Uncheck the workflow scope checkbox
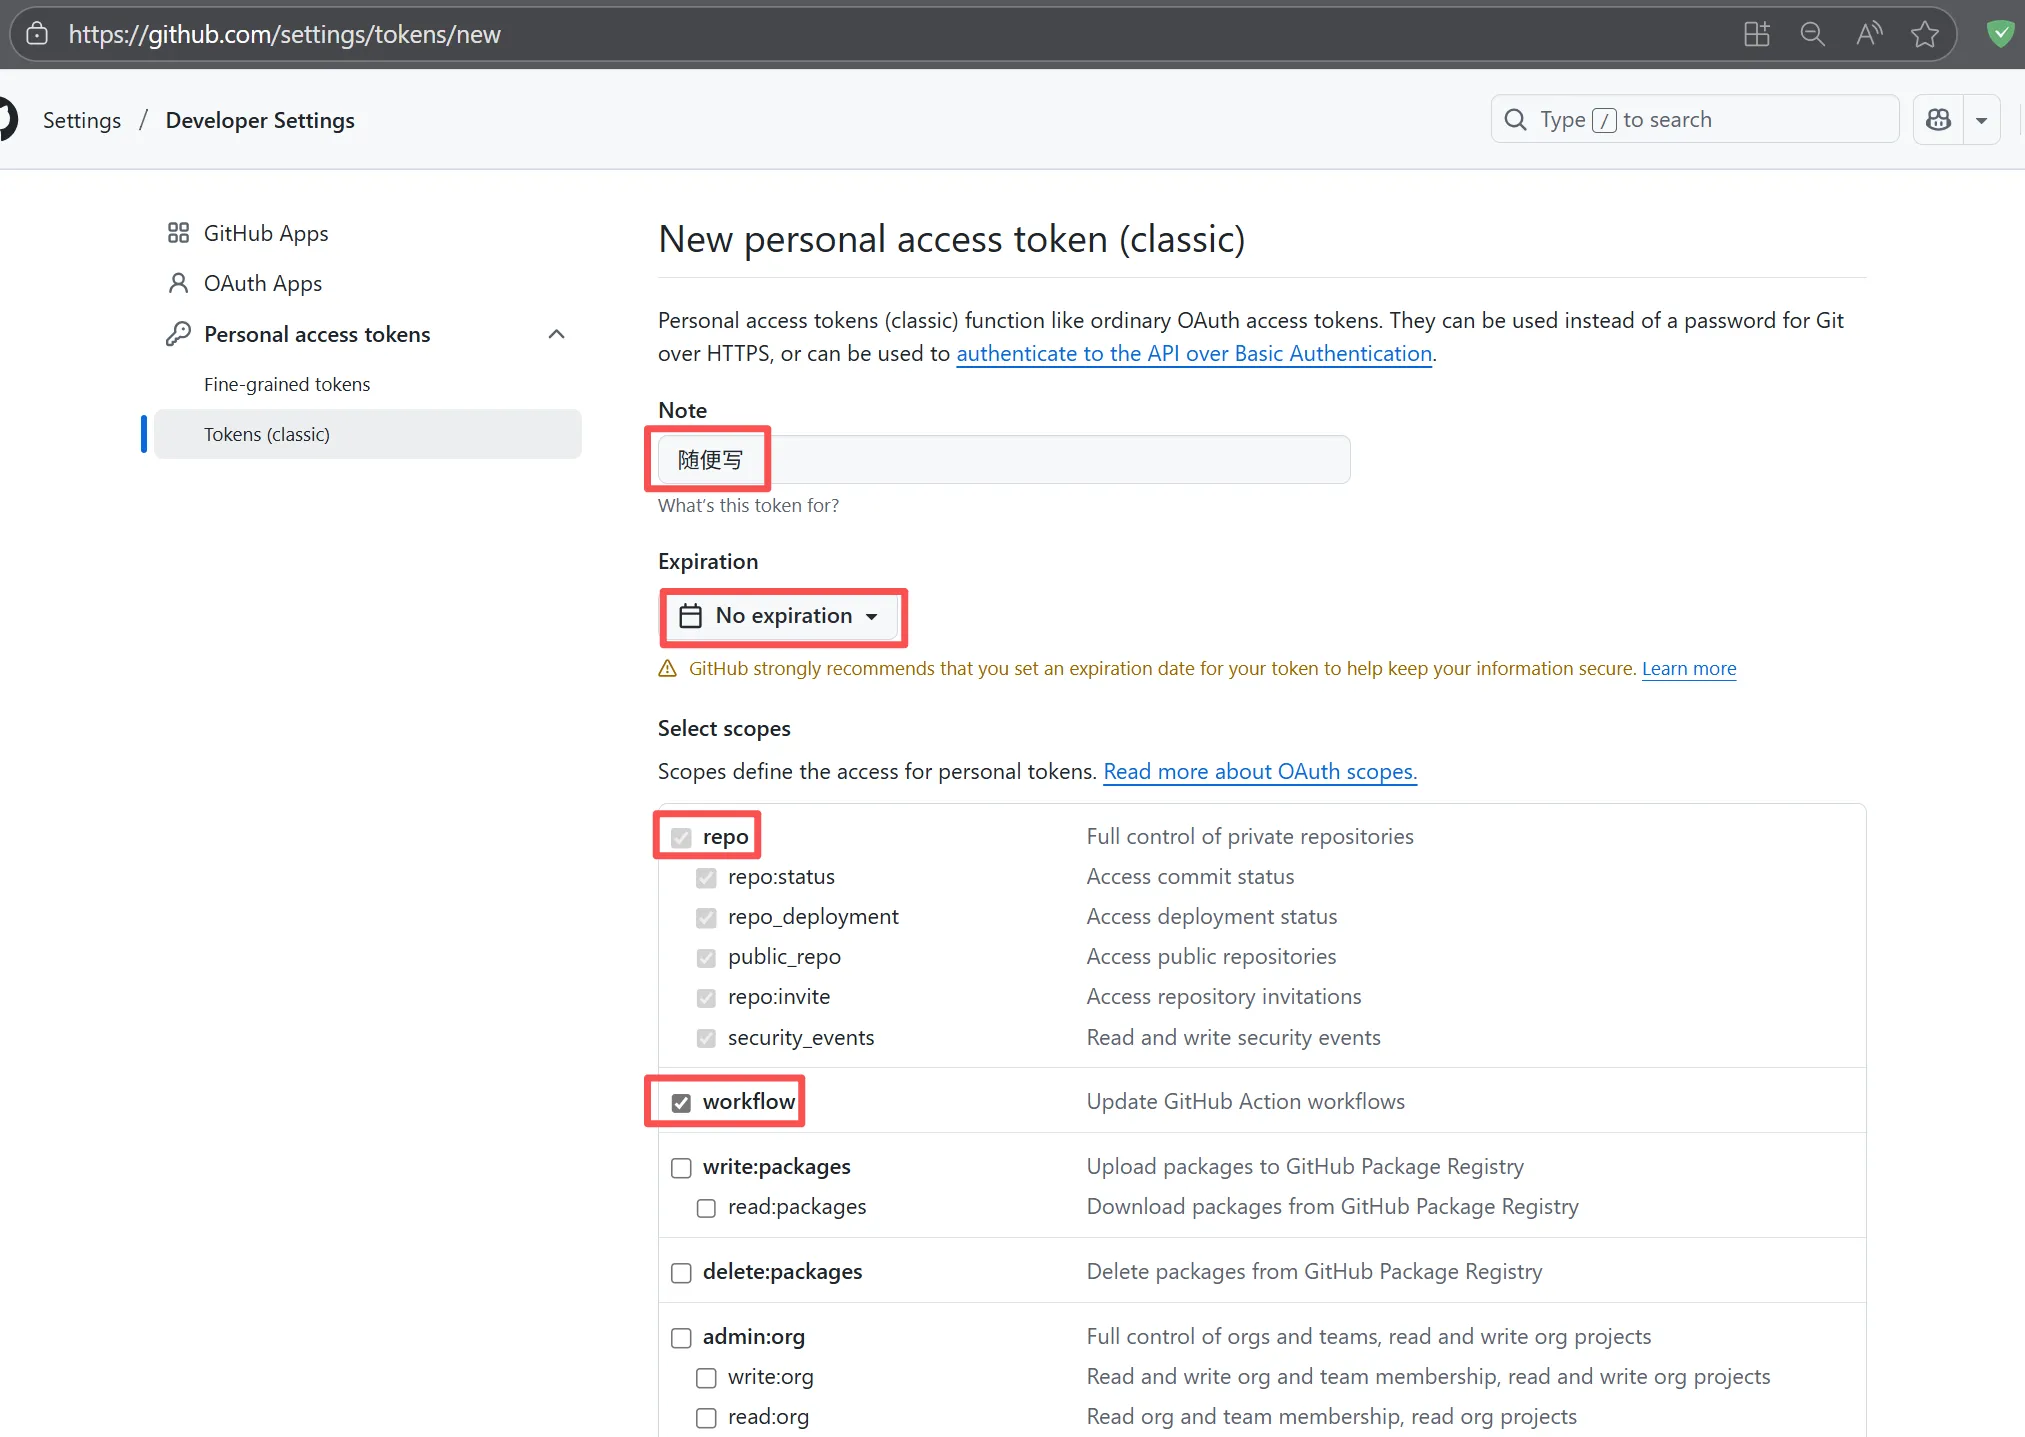This screenshot has height=1437, width=2025. [x=681, y=1103]
